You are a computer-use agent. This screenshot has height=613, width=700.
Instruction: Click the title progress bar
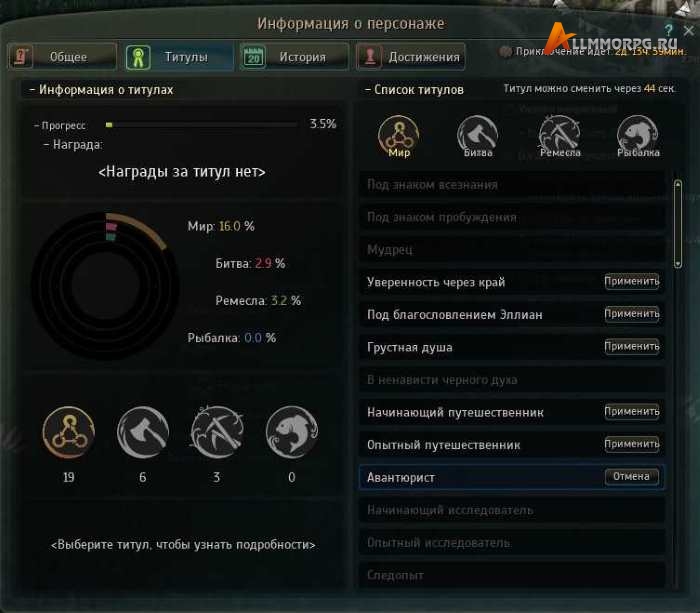(x=200, y=125)
